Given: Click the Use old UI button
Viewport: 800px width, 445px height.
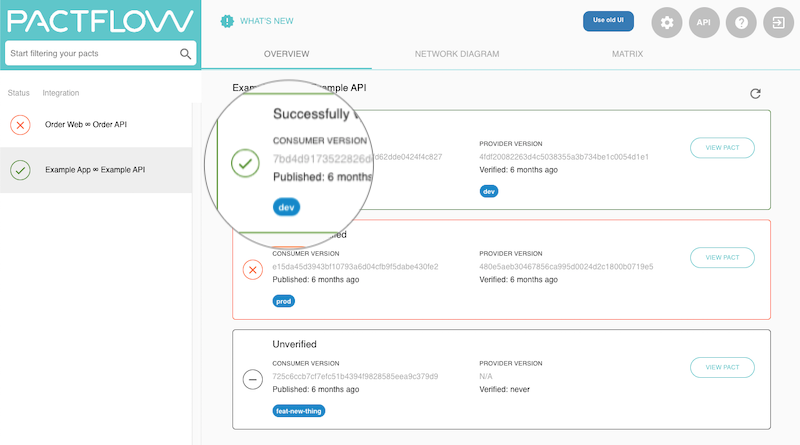Looking at the screenshot, I should (x=608, y=21).
